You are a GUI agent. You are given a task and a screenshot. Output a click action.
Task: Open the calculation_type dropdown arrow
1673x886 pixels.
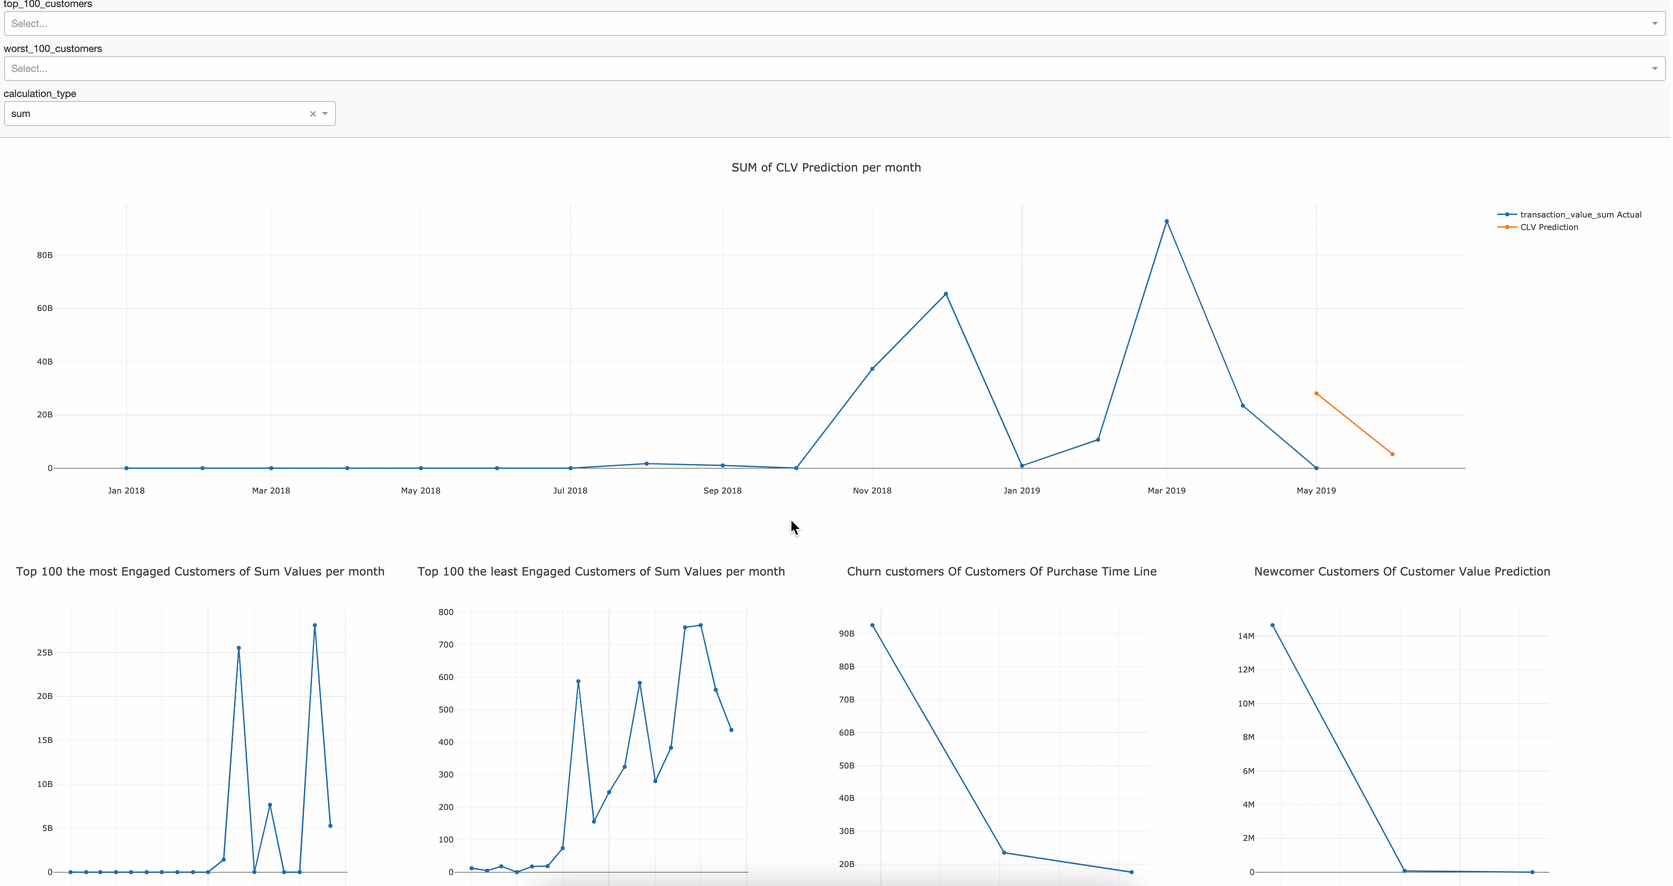tap(325, 114)
